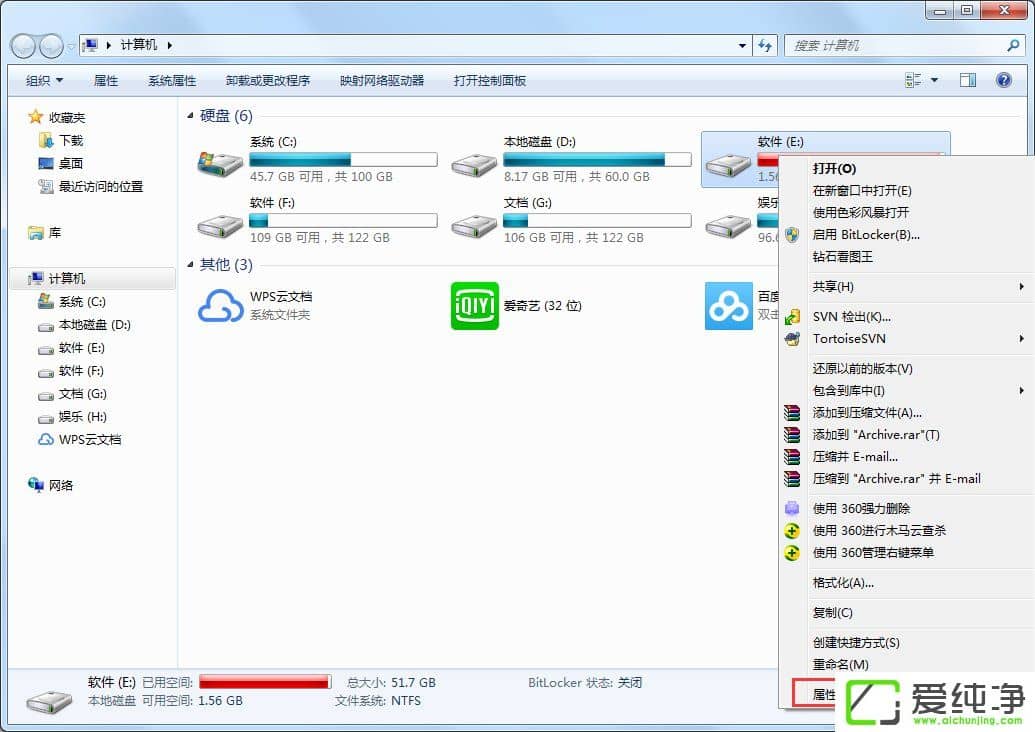Click 卸载或更改程序 toolbar button
Image resolution: width=1035 pixels, height=732 pixels.
[268, 80]
